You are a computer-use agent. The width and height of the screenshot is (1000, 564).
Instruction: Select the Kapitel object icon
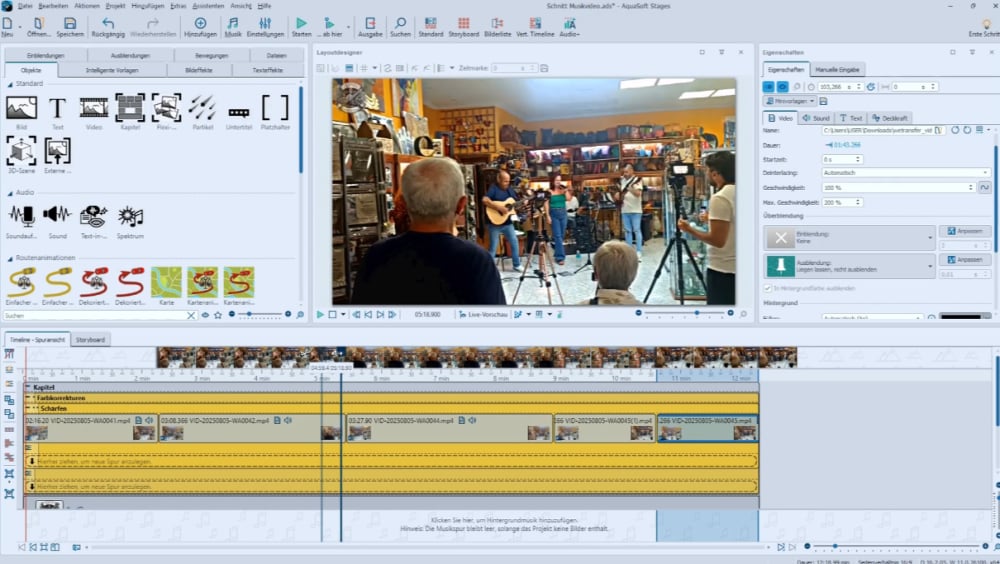coord(130,108)
